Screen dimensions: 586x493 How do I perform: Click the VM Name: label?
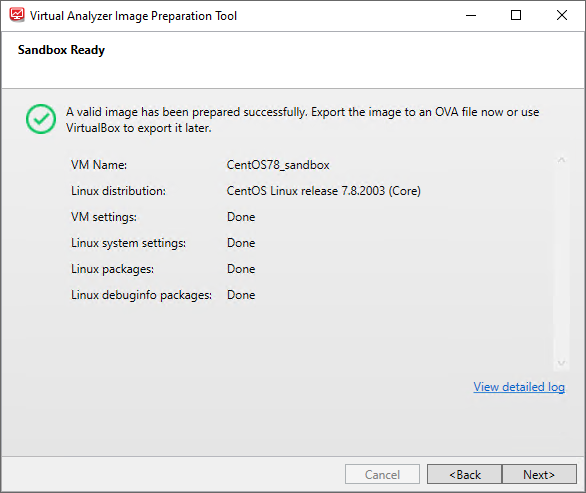point(99,165)
